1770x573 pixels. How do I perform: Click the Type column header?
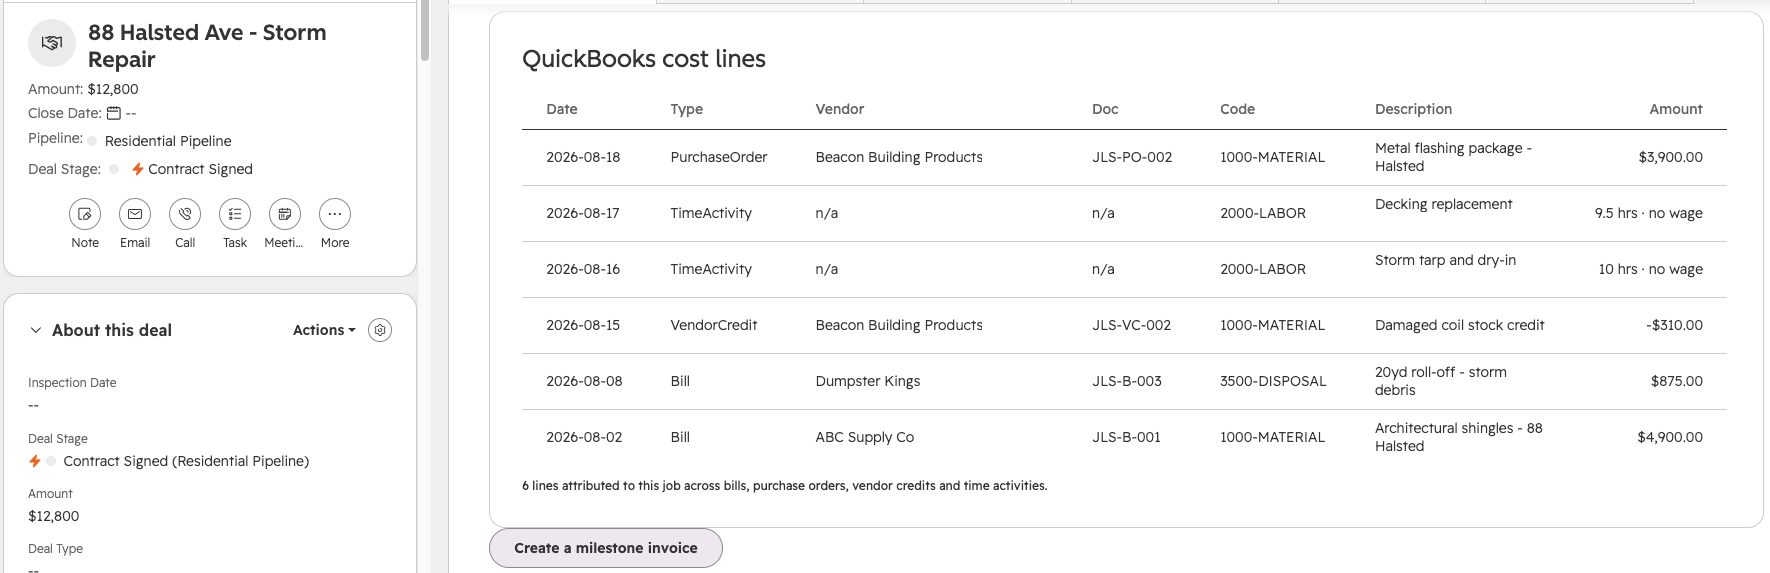click(687, 109)
